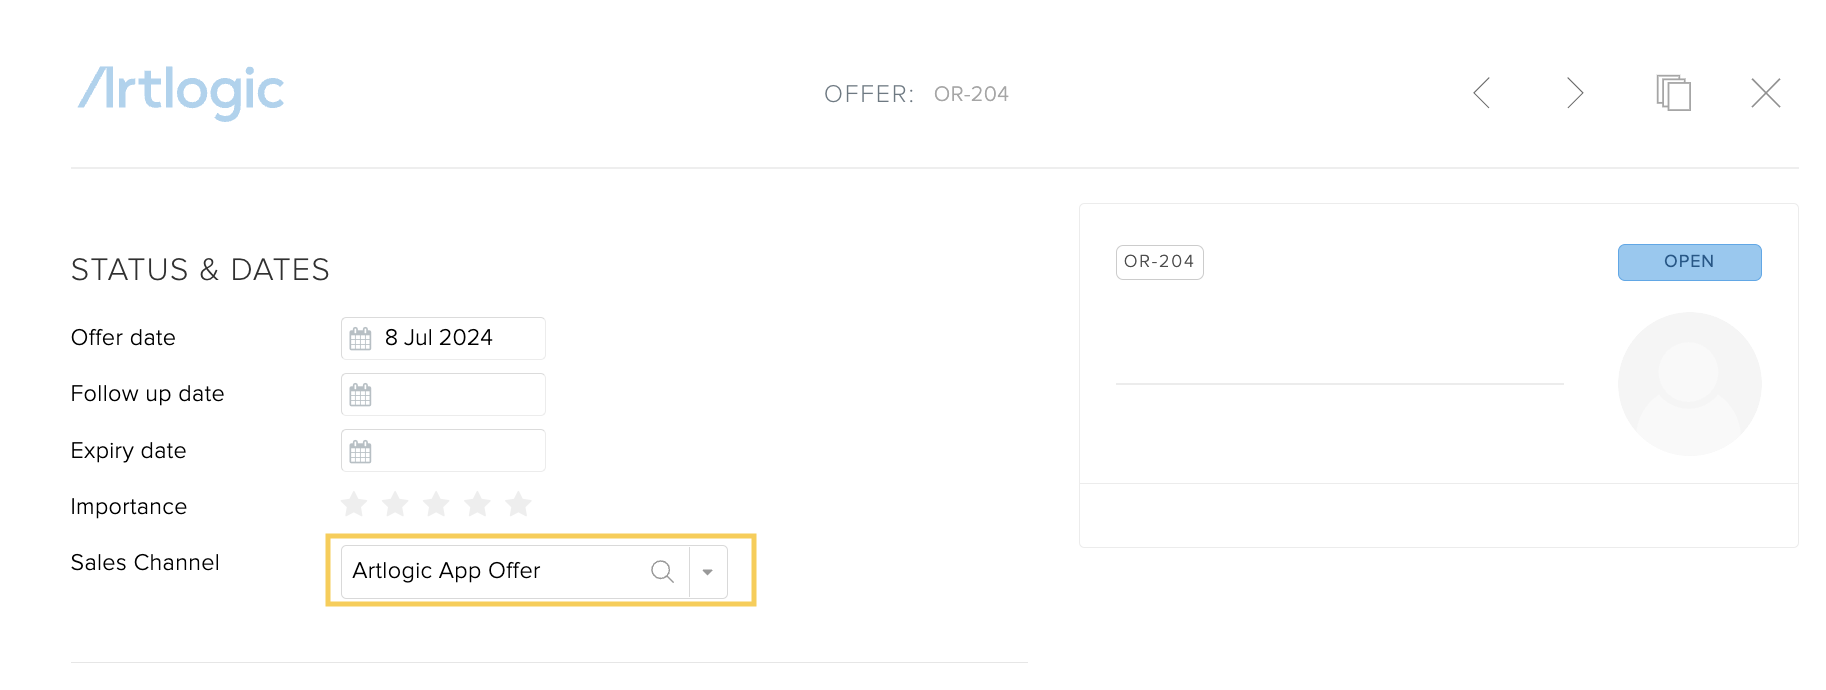The height and width of the screenshot is (690, 1826).
Task: Set Importance to three stars
Action: 436,503
